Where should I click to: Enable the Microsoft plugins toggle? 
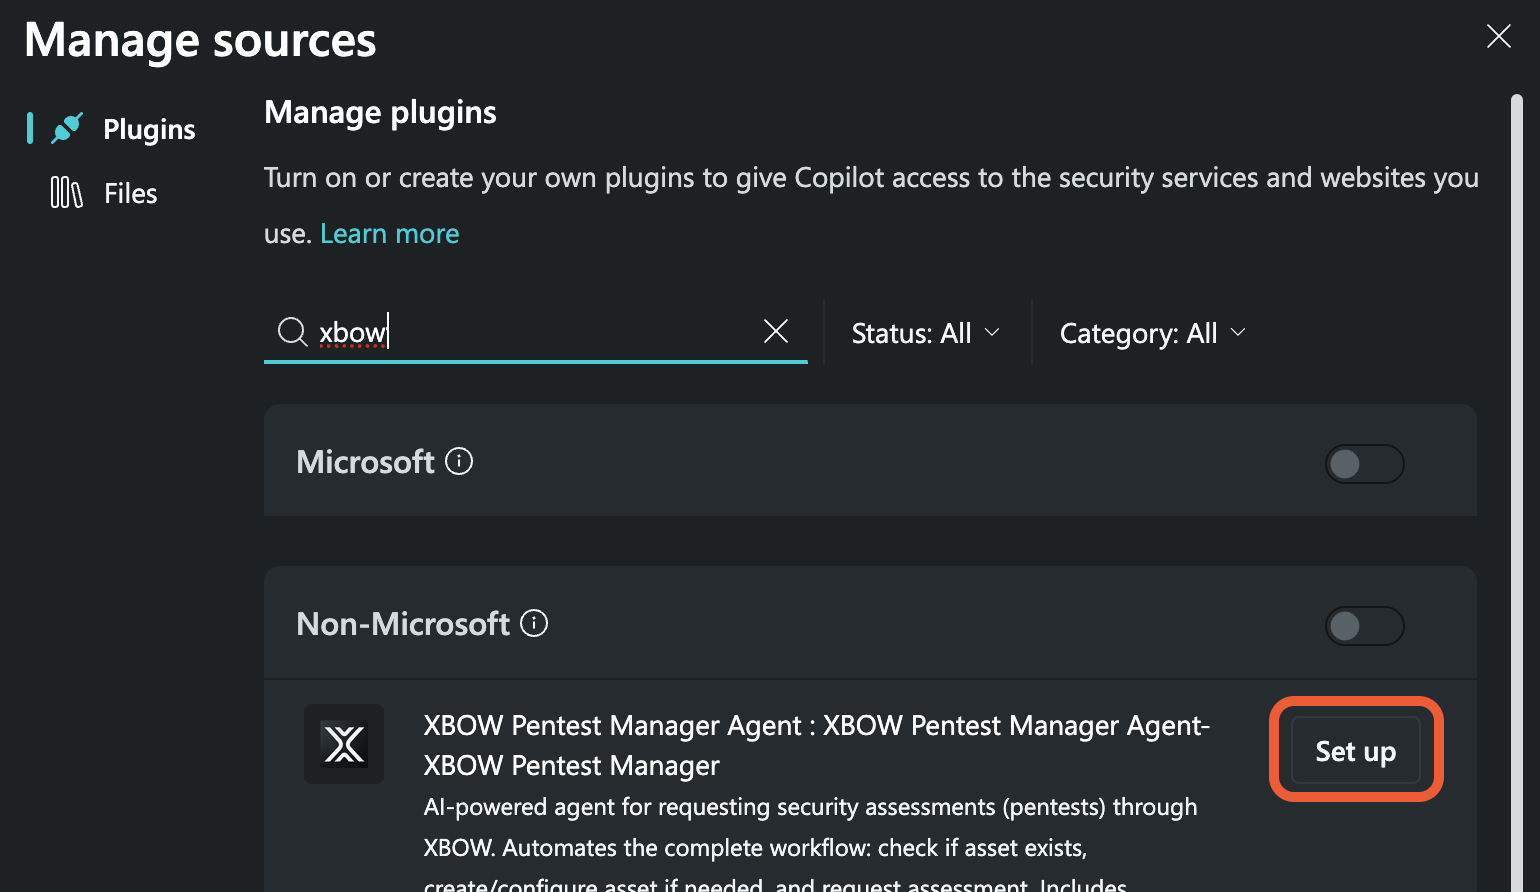pyautogui.click(x=1364, y=464)
